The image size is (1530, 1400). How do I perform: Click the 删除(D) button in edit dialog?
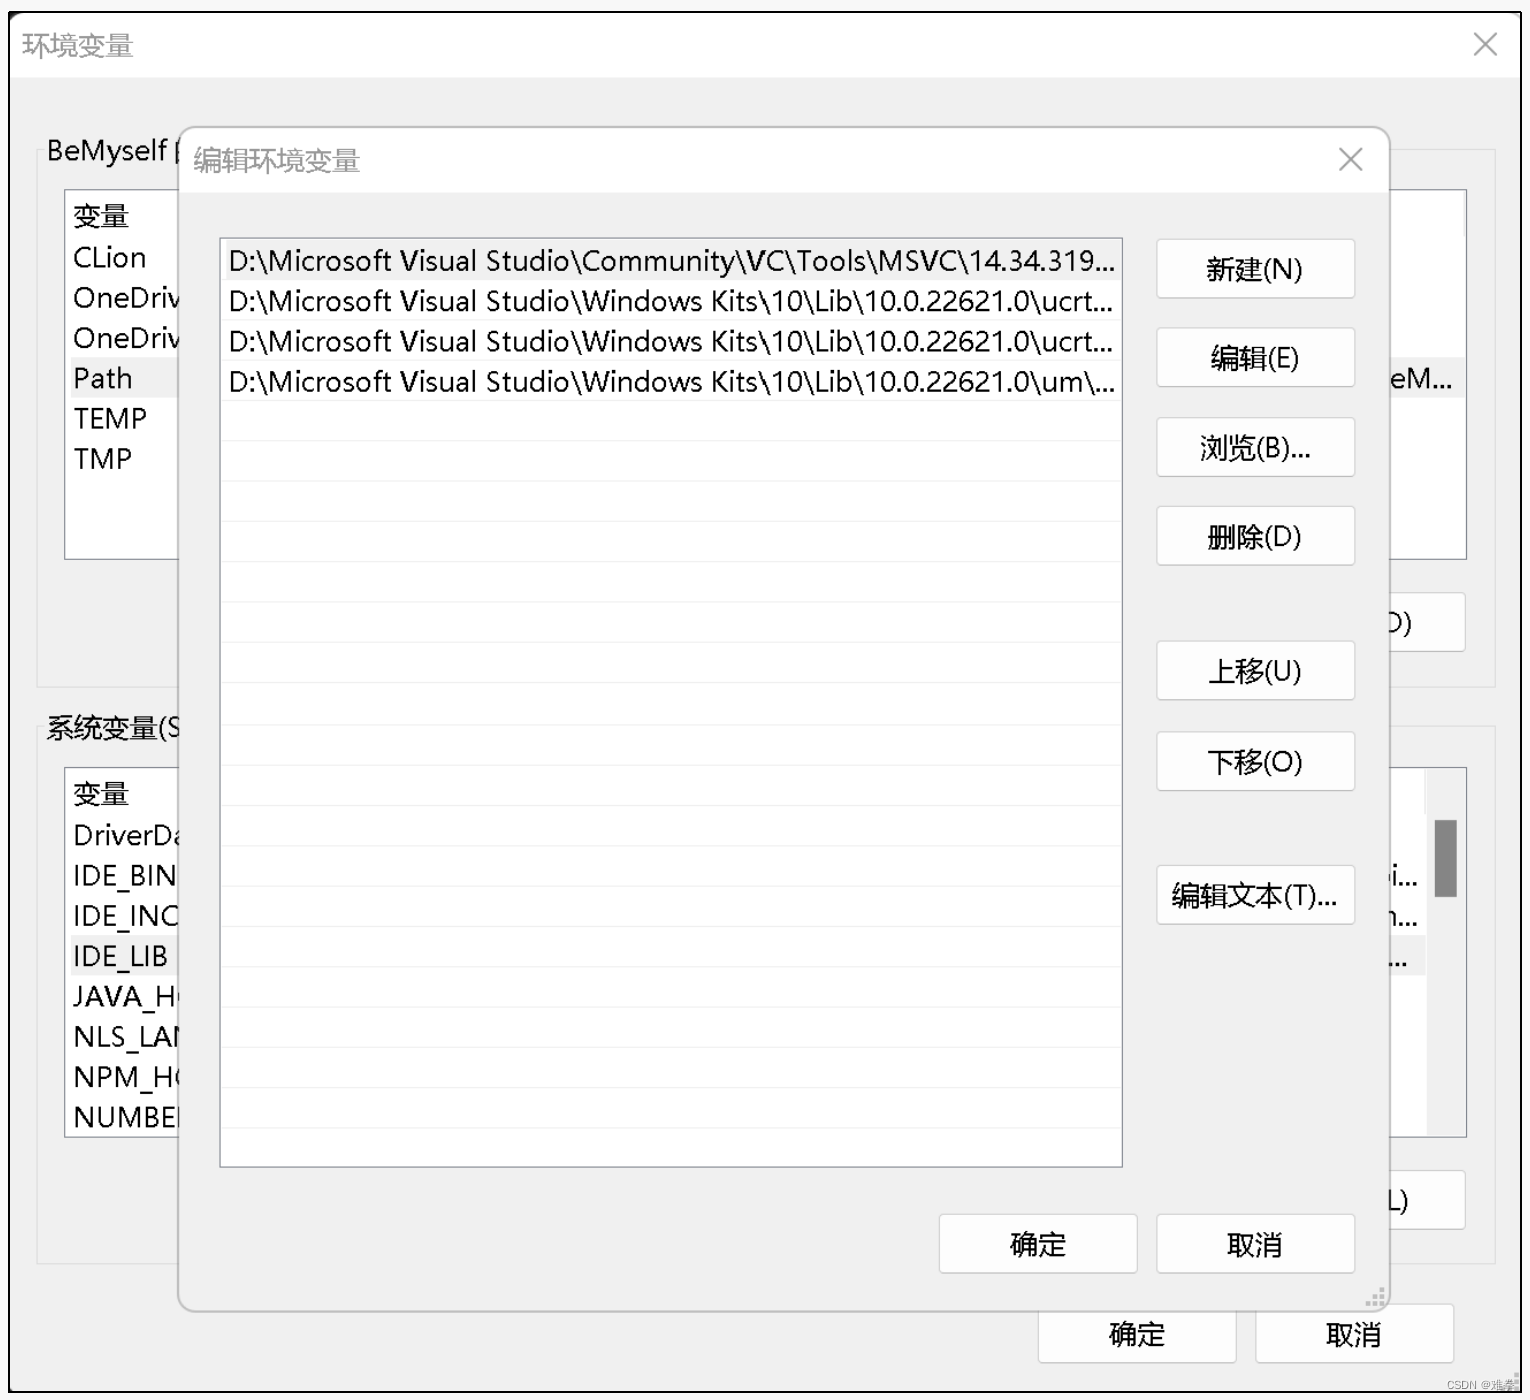(1255, 536)
